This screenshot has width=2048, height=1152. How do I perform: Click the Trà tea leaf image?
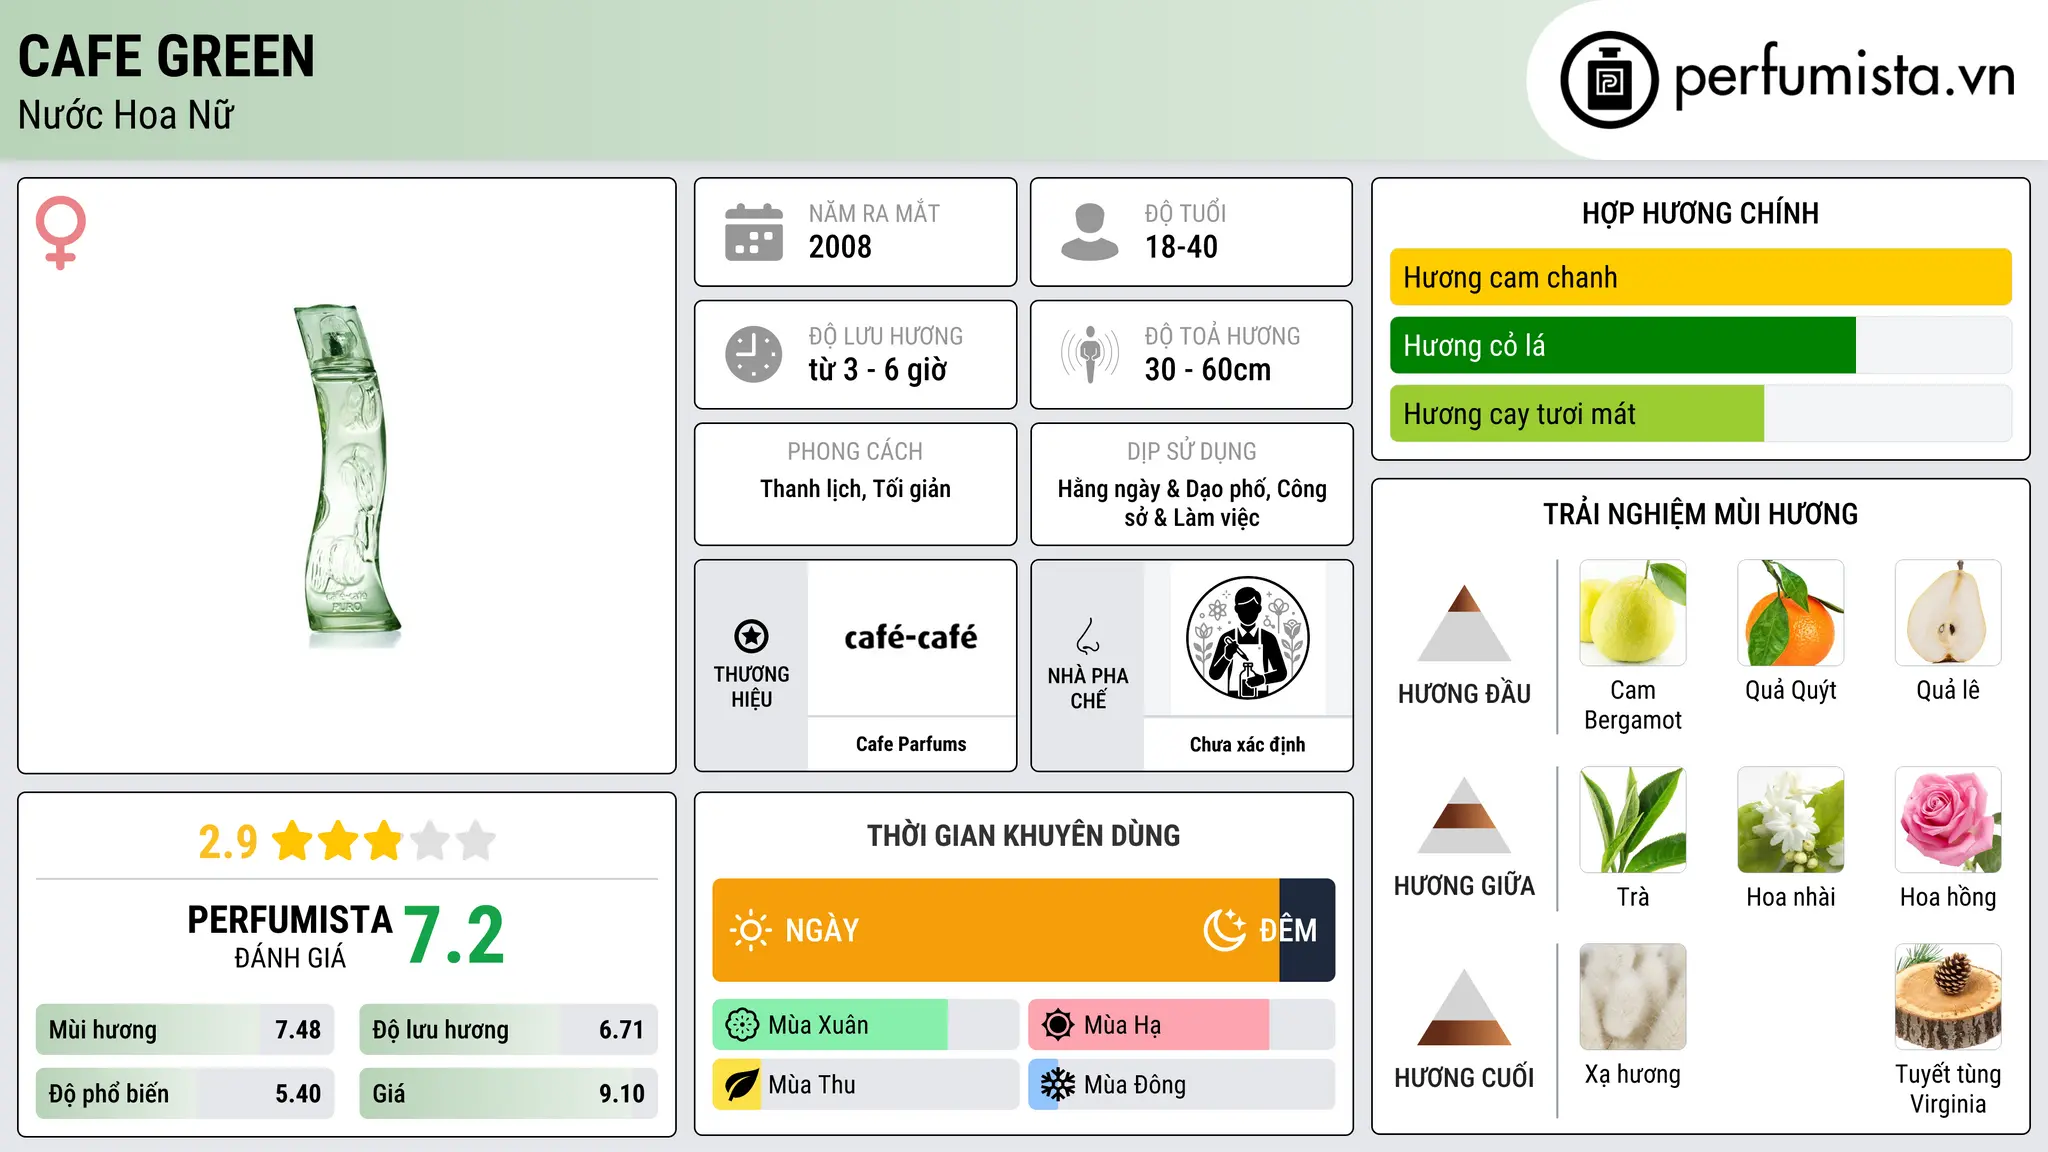(1633, 820)
